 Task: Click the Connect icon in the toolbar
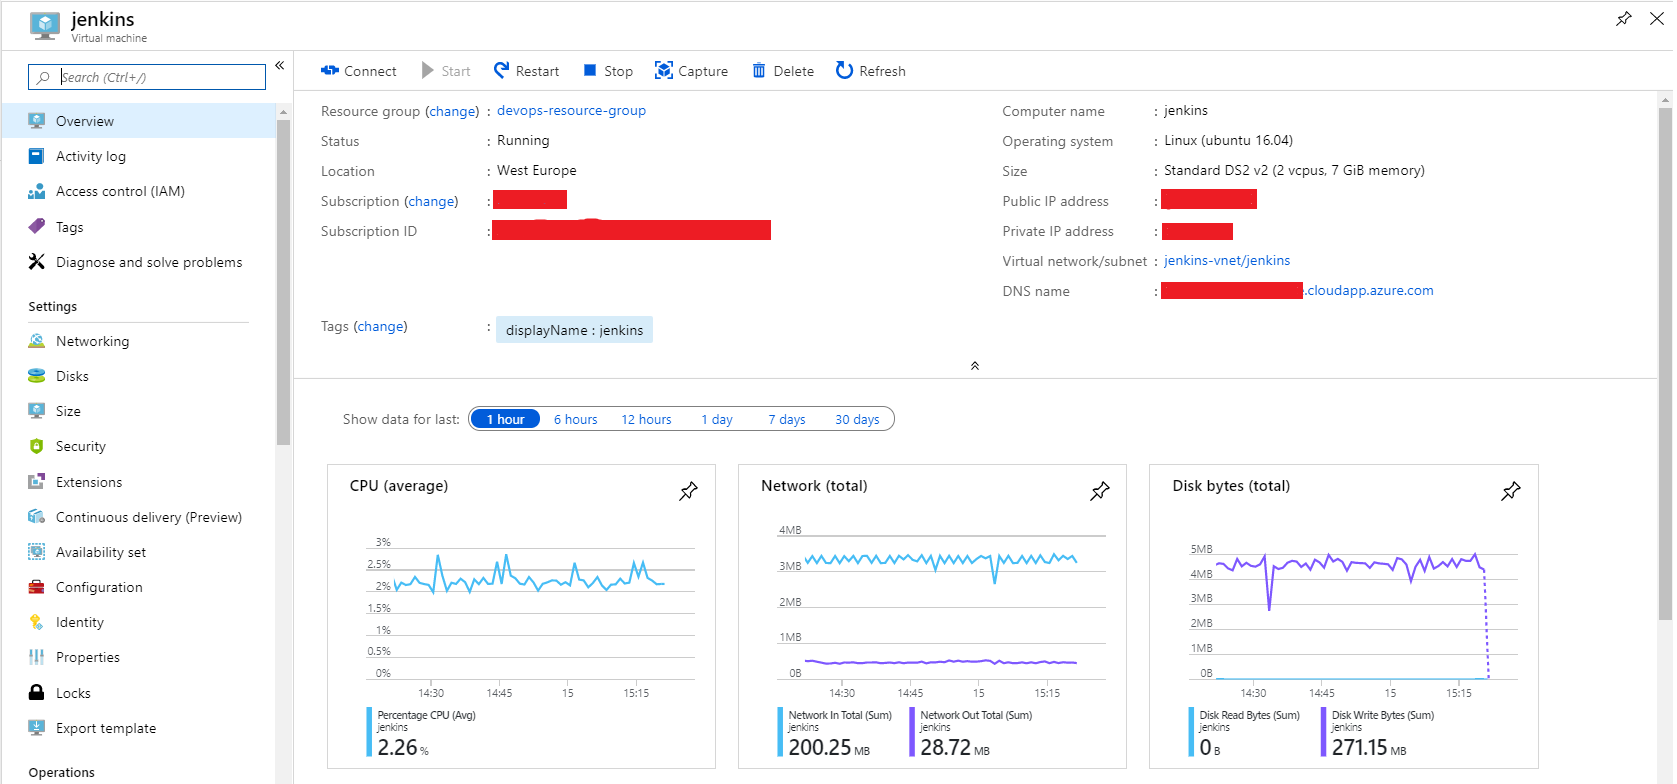[330, 71]
